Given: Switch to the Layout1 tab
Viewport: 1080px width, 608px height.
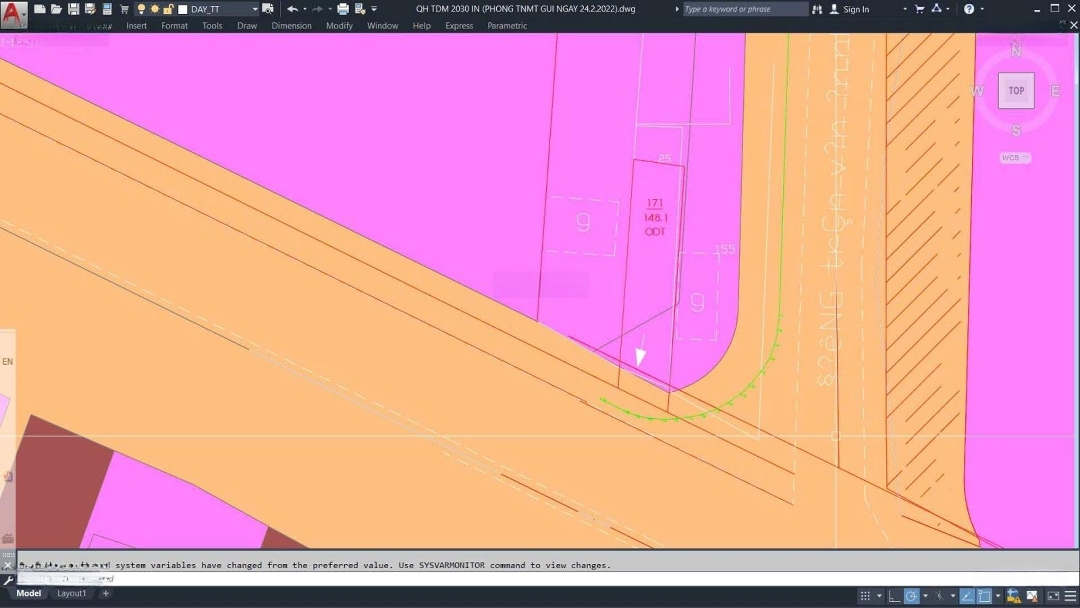Looking at the screenshot, I should click(x=71, y=593).
